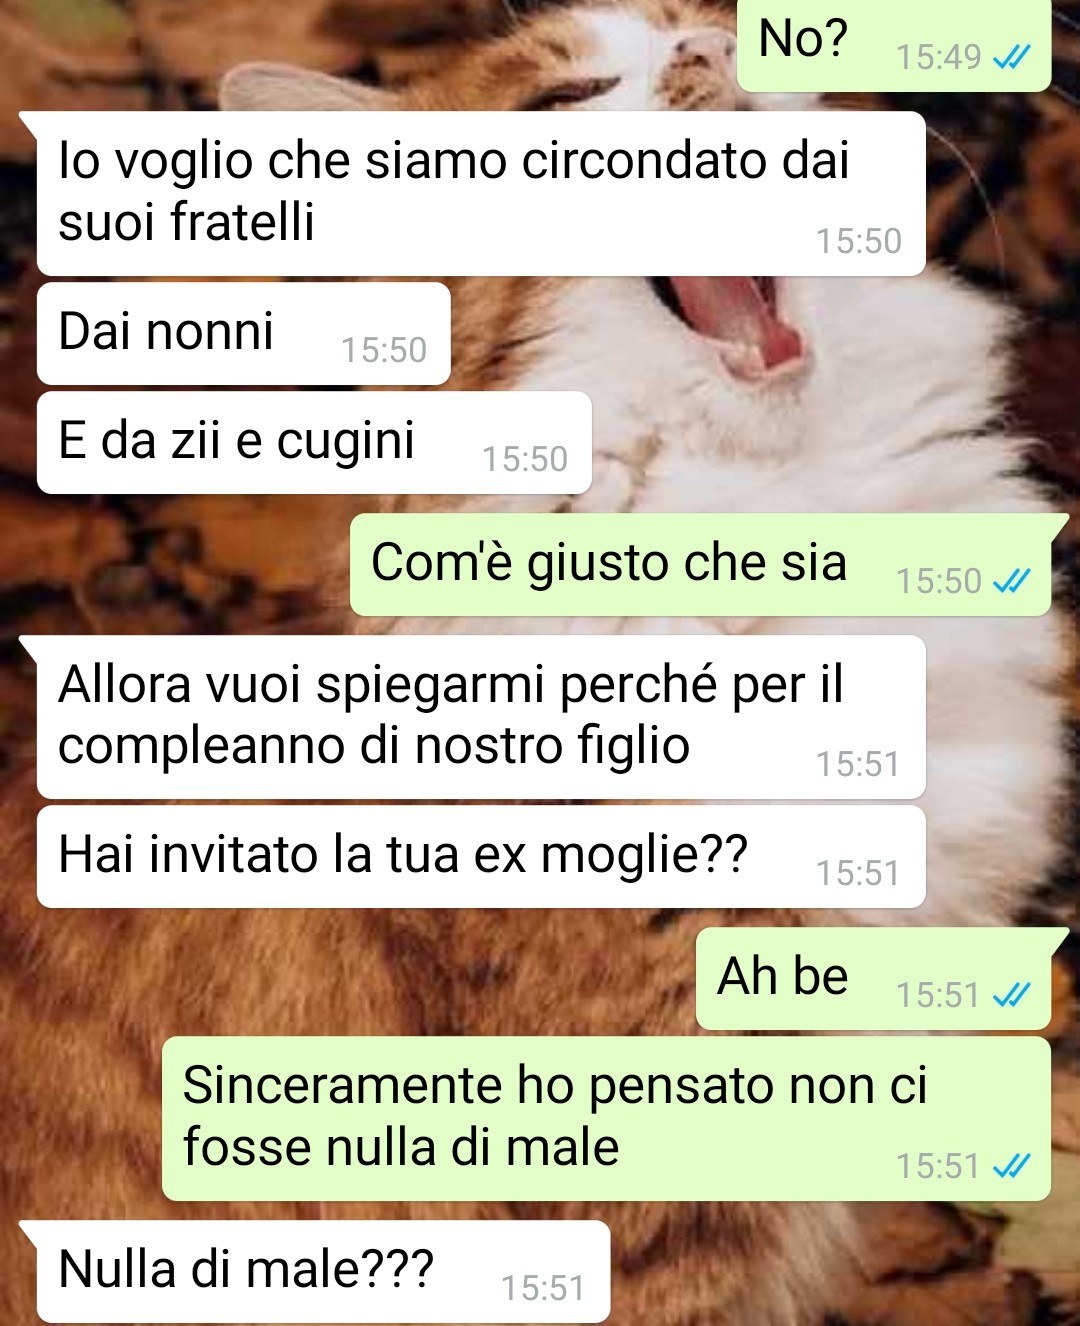Select the 'E da zii e cugini' message

(x=314, y=442)
